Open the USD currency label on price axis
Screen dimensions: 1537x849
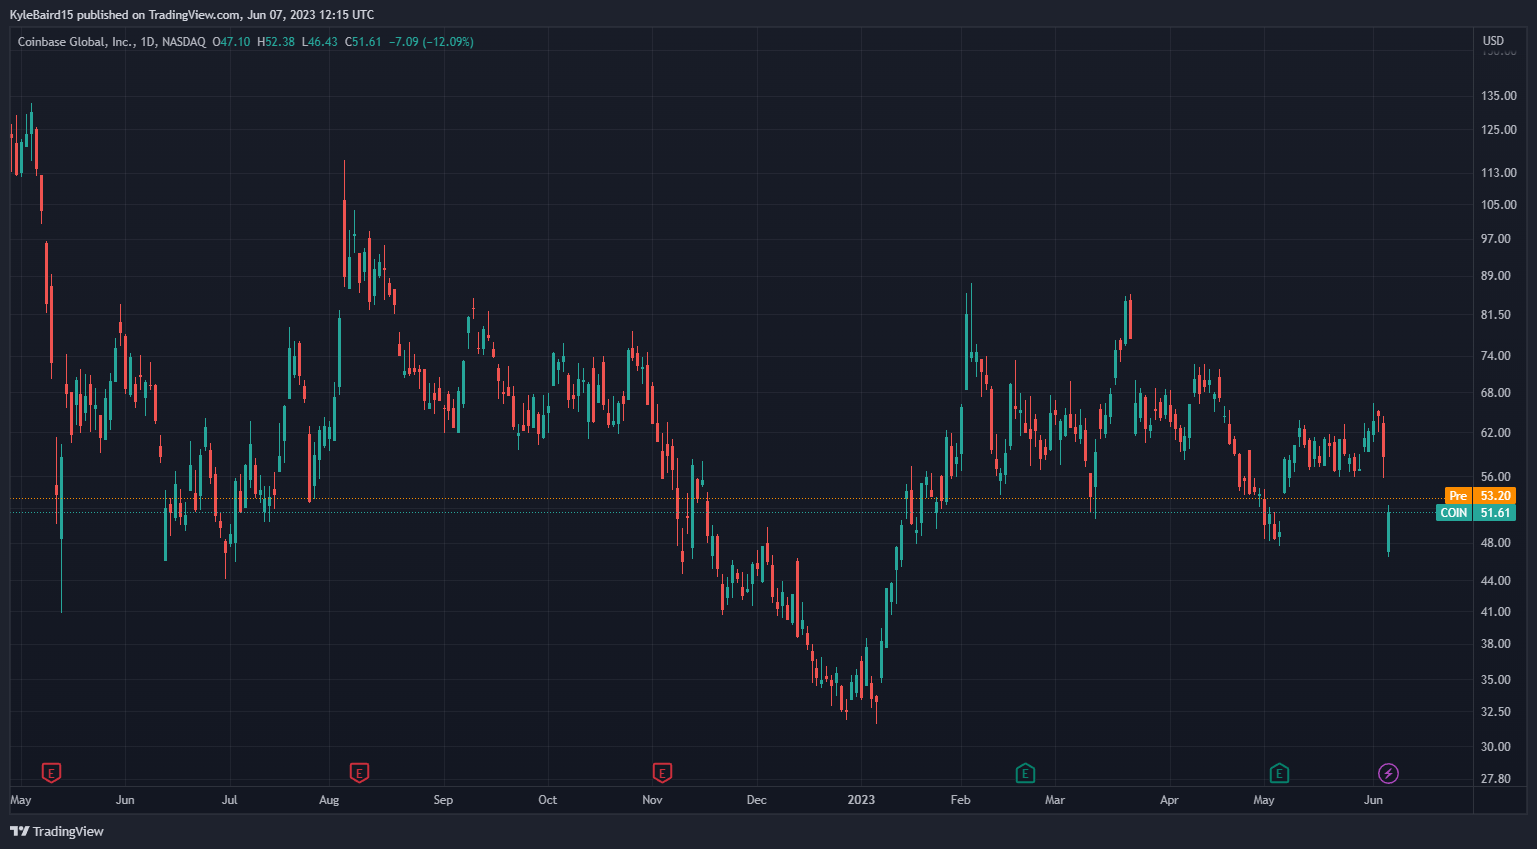[1493, 41]
